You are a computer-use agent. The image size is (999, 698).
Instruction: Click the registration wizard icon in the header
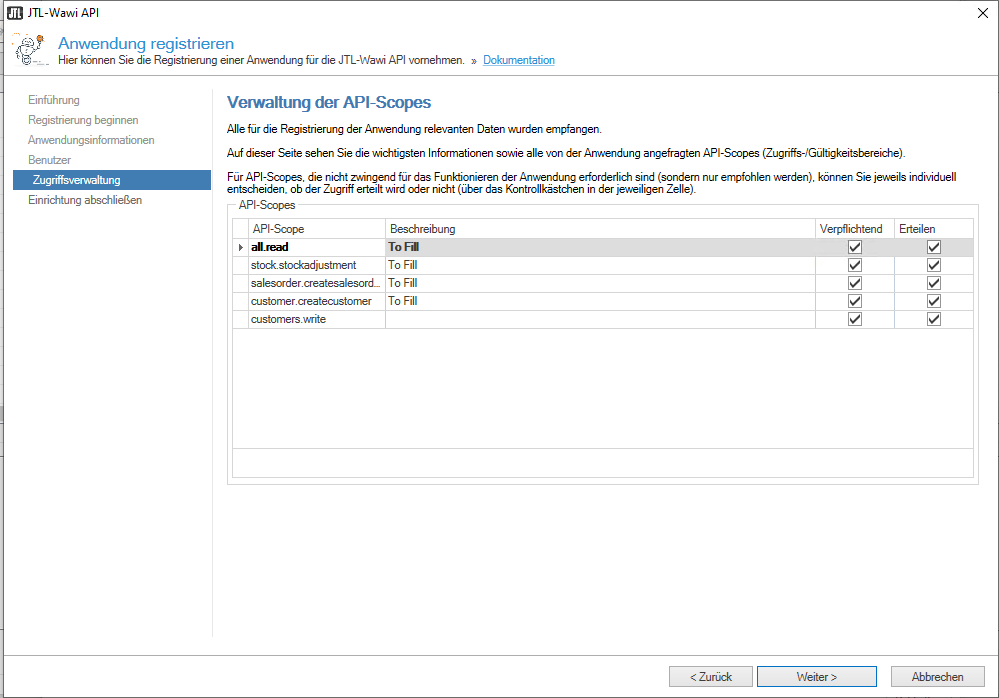click(29, 47)
